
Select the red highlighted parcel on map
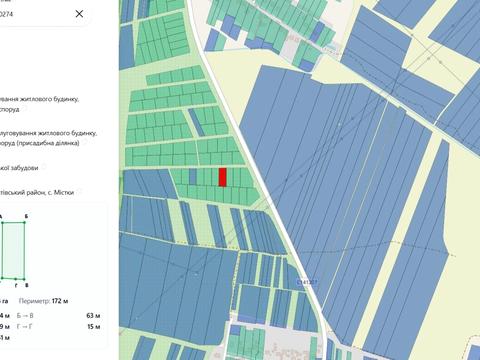(223, 177)
